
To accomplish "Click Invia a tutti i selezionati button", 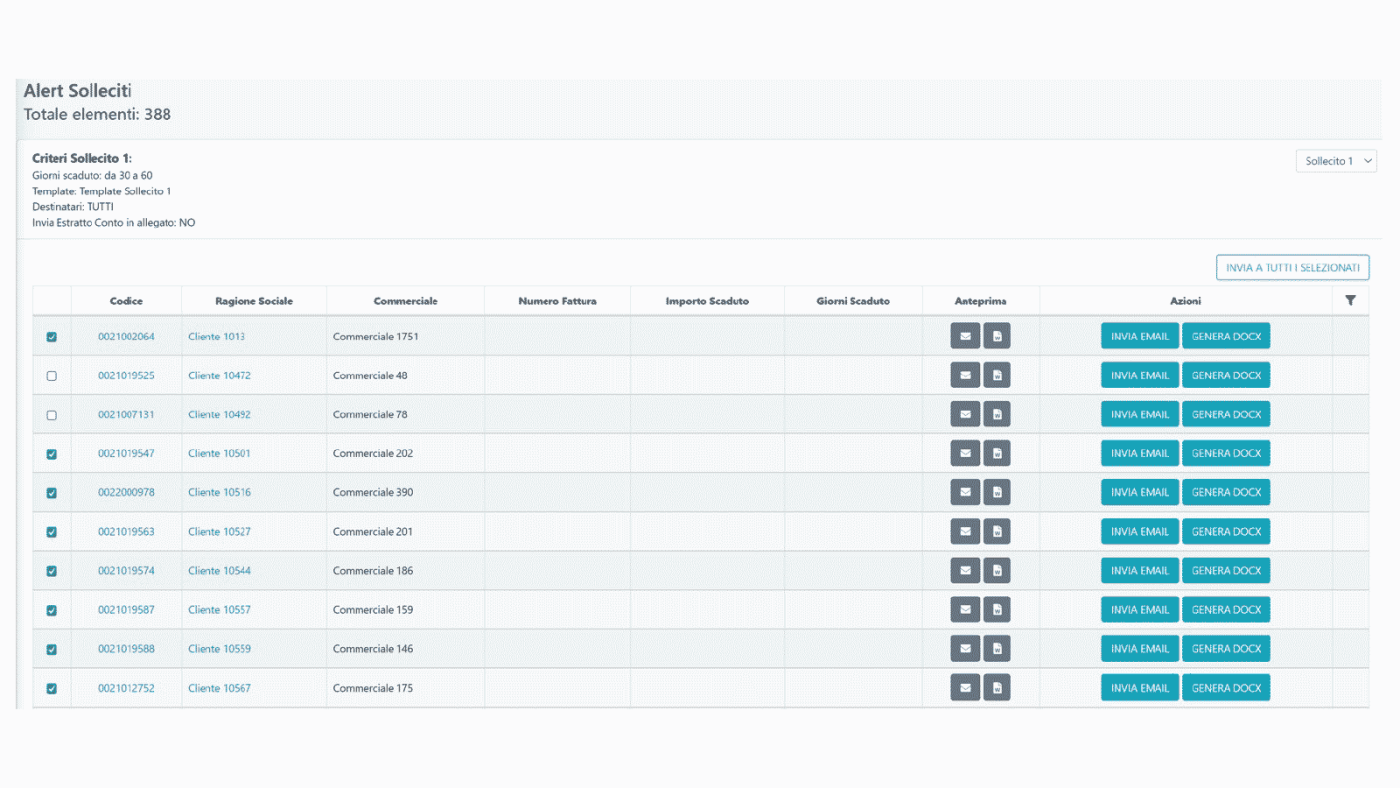I will (1293, 268).
